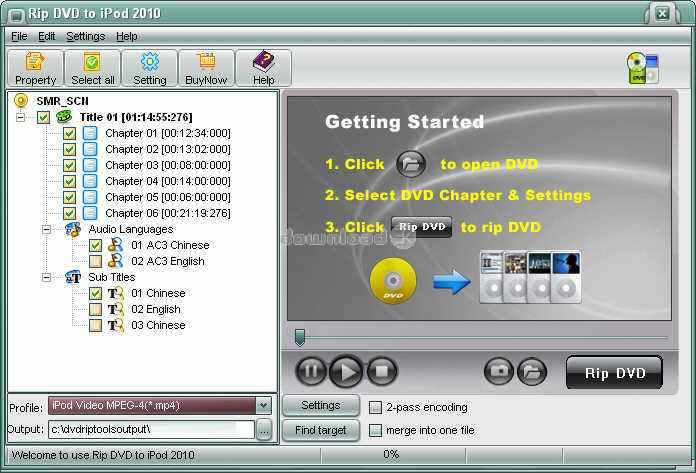This screenshot has height=473, width=696.
Task: Collapse the Audio Languages tree node
Action: (46, 229)
